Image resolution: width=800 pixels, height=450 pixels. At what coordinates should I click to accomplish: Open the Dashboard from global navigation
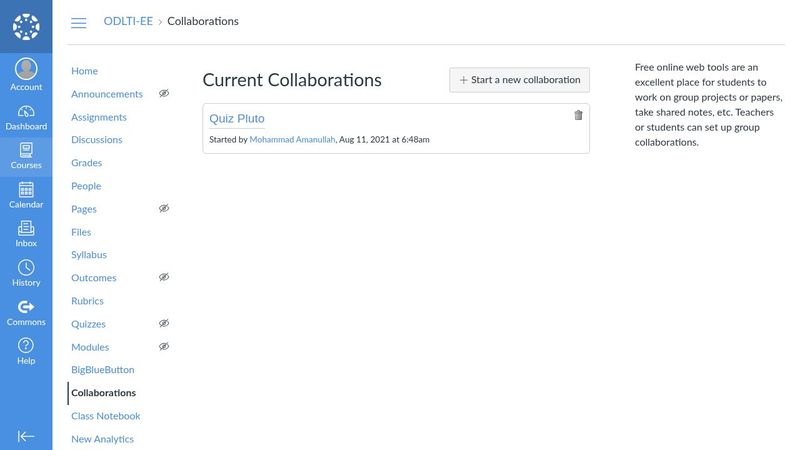(x=26, y=117)
